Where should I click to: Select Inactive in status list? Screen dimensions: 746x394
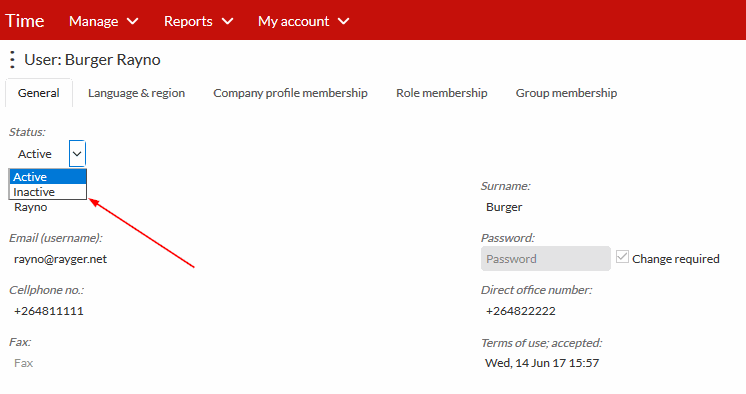point(48,192)
